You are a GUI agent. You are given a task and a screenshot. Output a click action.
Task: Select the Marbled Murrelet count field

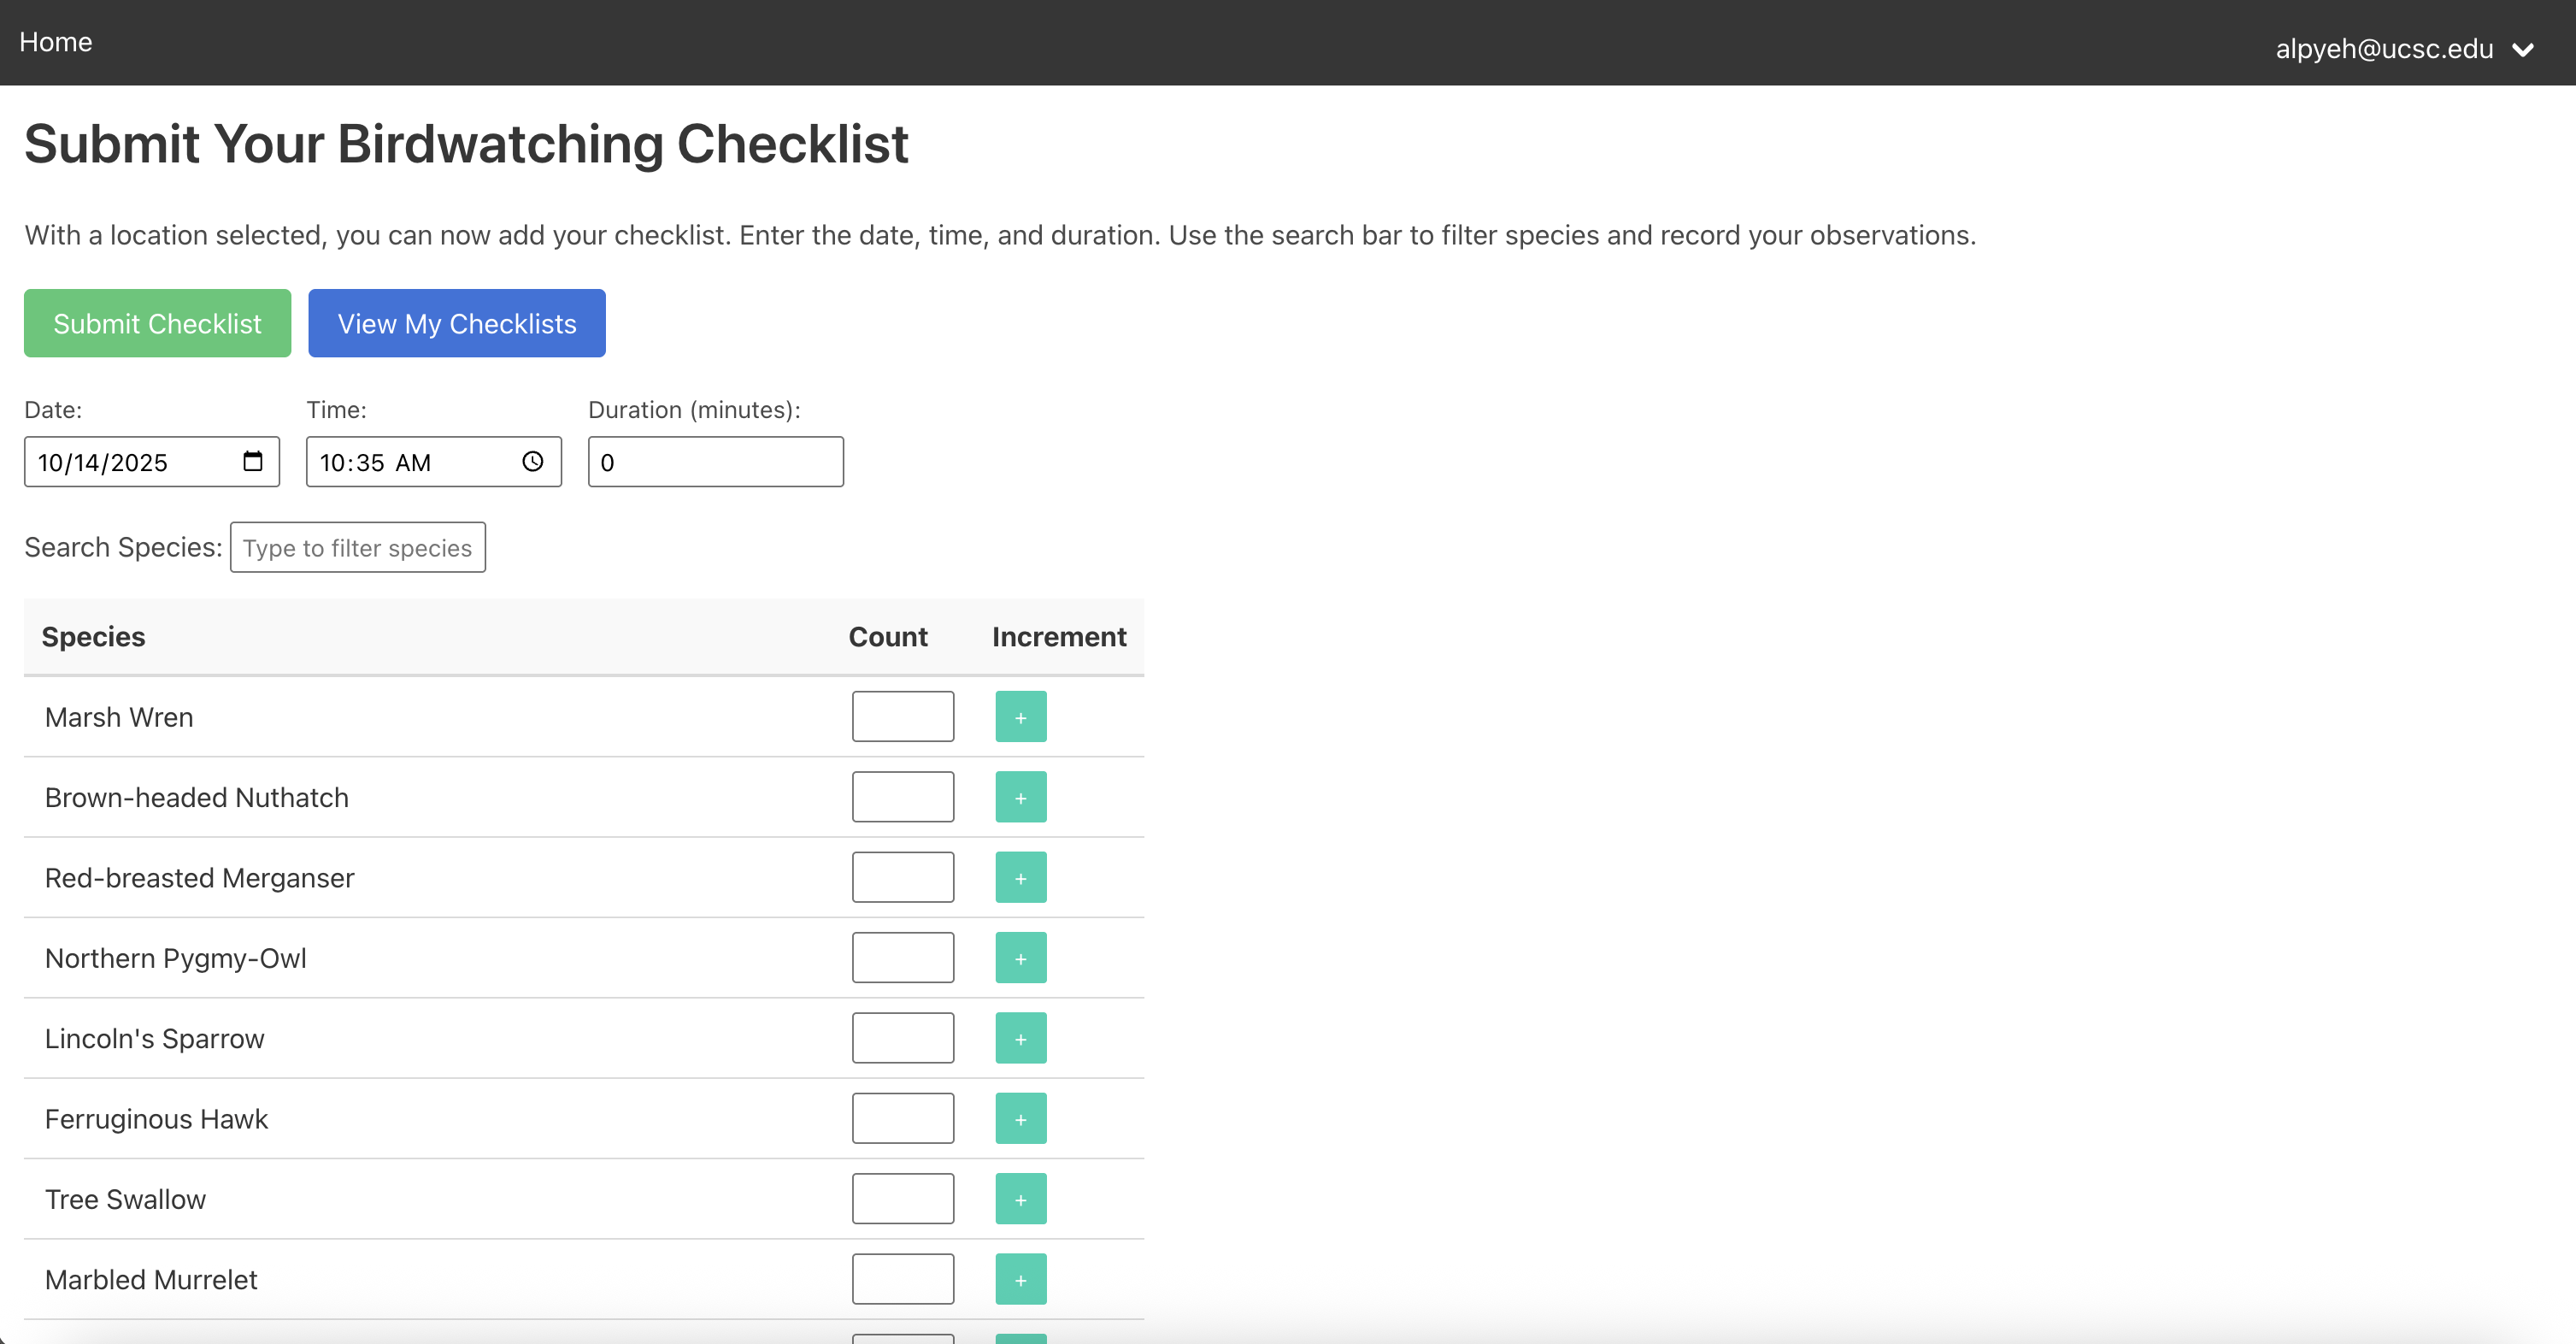(902, 1279)
